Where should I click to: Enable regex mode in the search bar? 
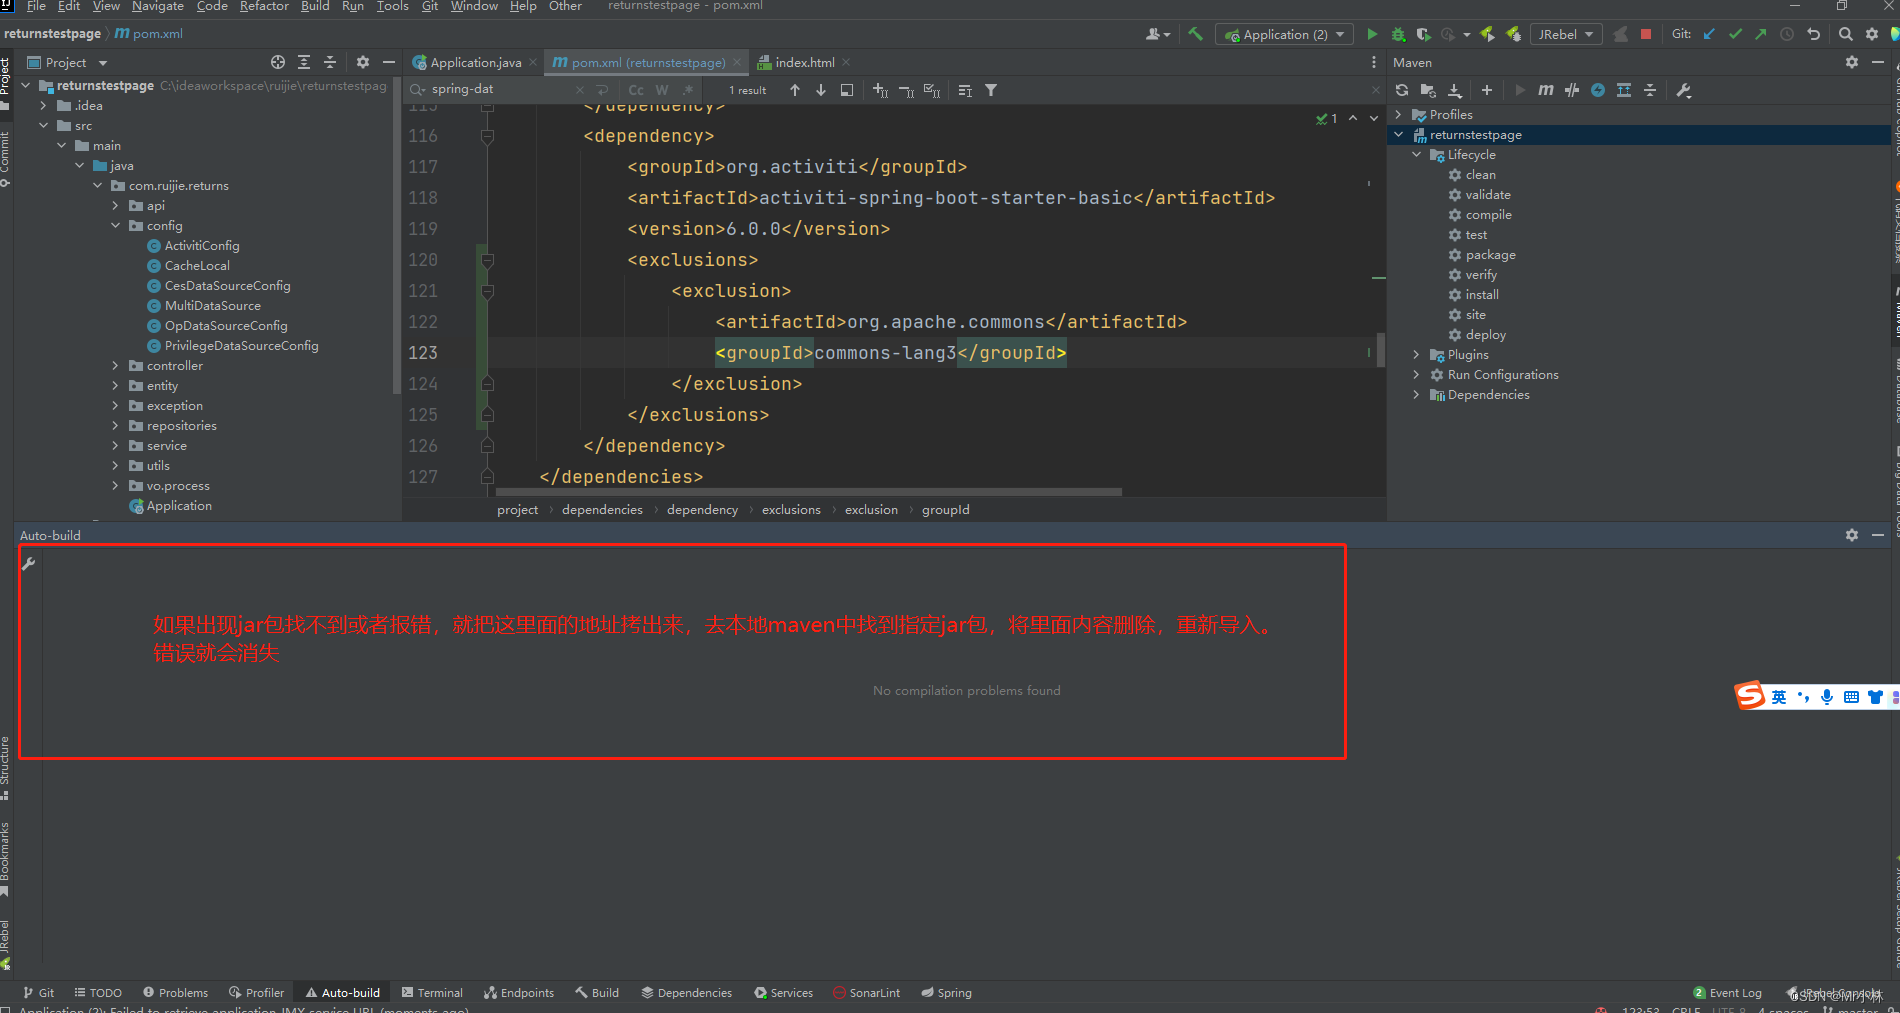coord(688,89)
